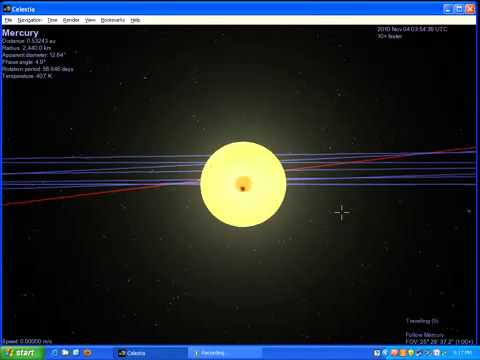480x360 pixels.
Task: Click the Celestia title bar icon
Action: pyautogui.click(x=7, y=9)
